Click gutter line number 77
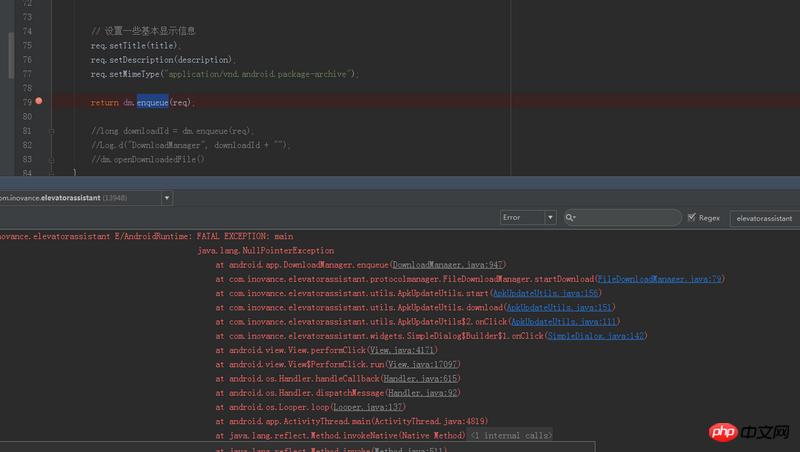This screenshot has height=452, width=800. (x=27, y=74)
